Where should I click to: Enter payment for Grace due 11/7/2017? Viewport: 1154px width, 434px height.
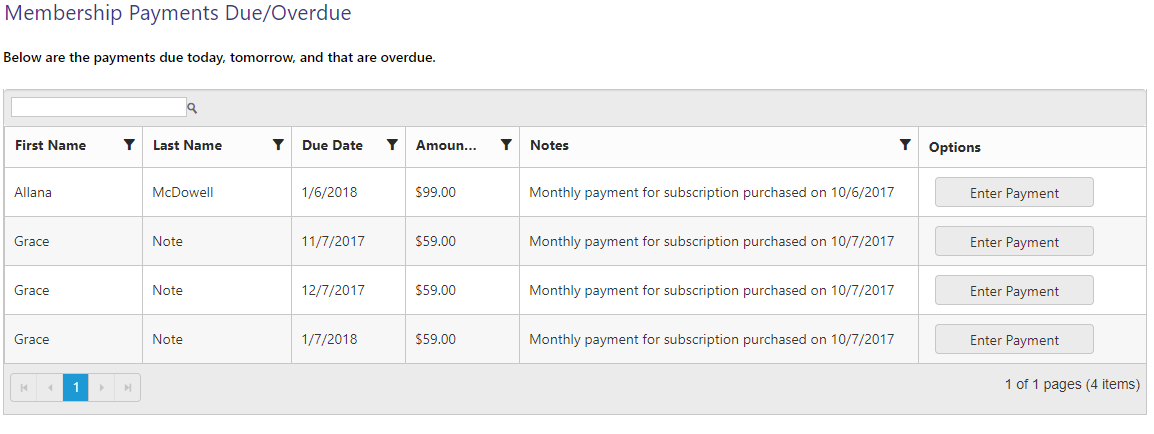[x=1014, y=242]
